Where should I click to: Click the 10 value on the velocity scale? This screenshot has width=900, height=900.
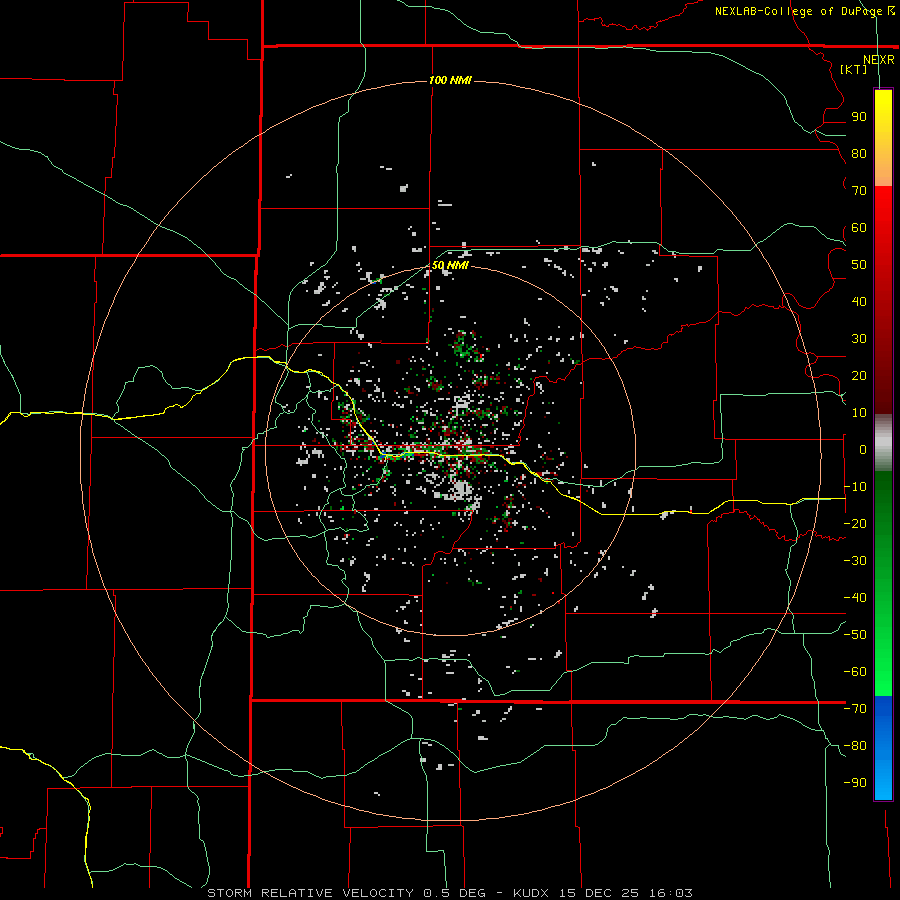click(859, 413)
